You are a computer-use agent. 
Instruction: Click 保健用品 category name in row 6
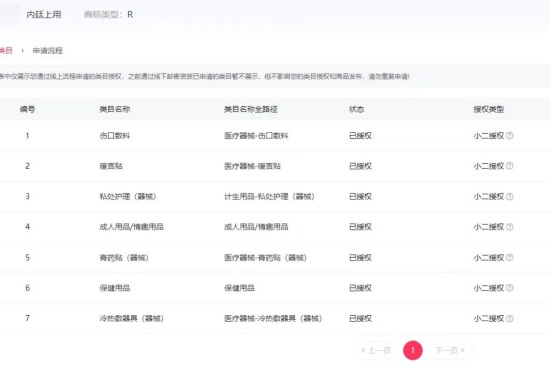pos(115,288)
